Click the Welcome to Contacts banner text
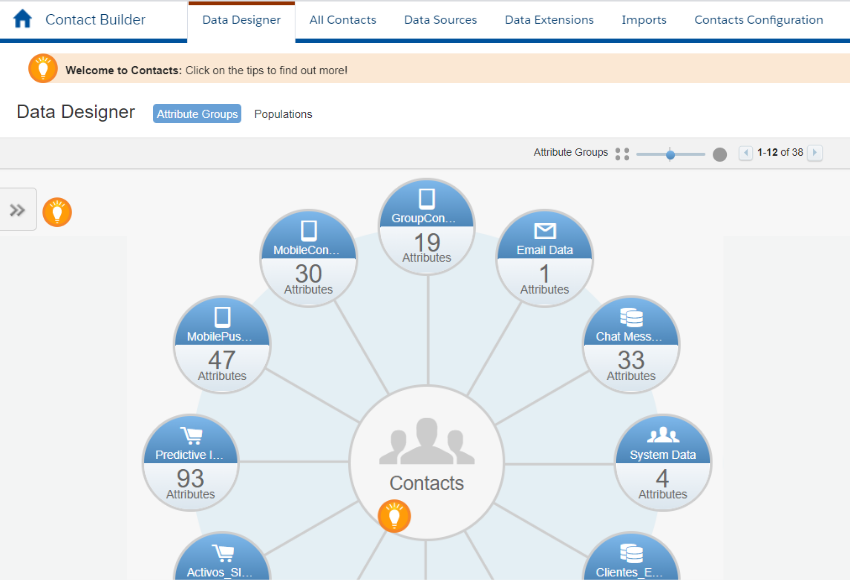 tap(206, 70)
